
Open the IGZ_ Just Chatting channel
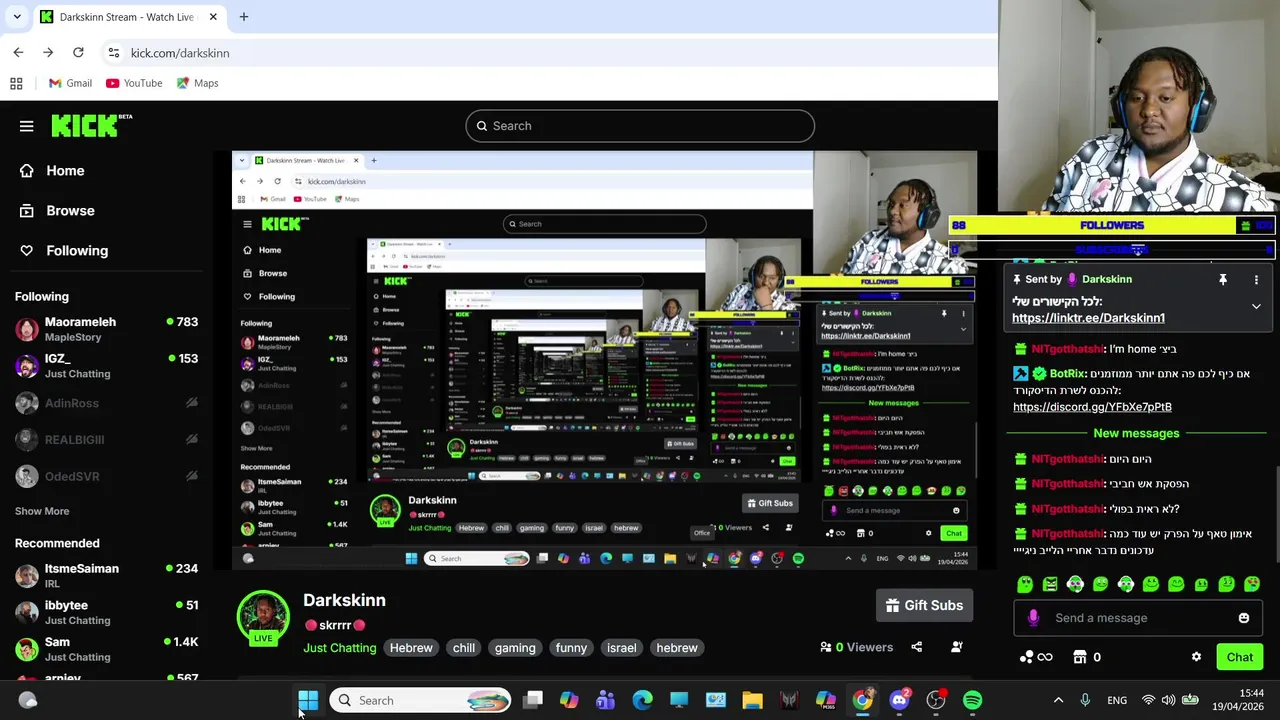point(106,366)
